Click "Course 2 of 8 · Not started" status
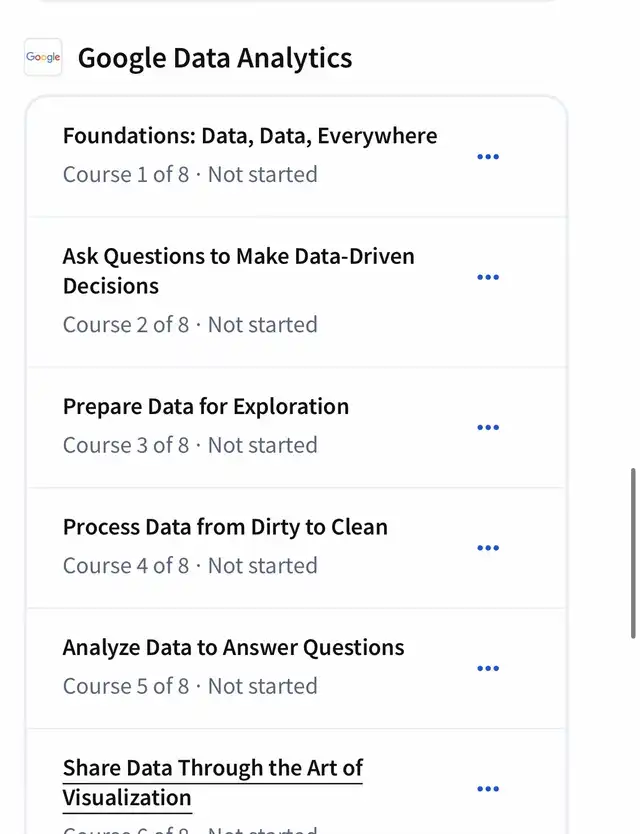This screenshot has width=640, height=834. 190,325
